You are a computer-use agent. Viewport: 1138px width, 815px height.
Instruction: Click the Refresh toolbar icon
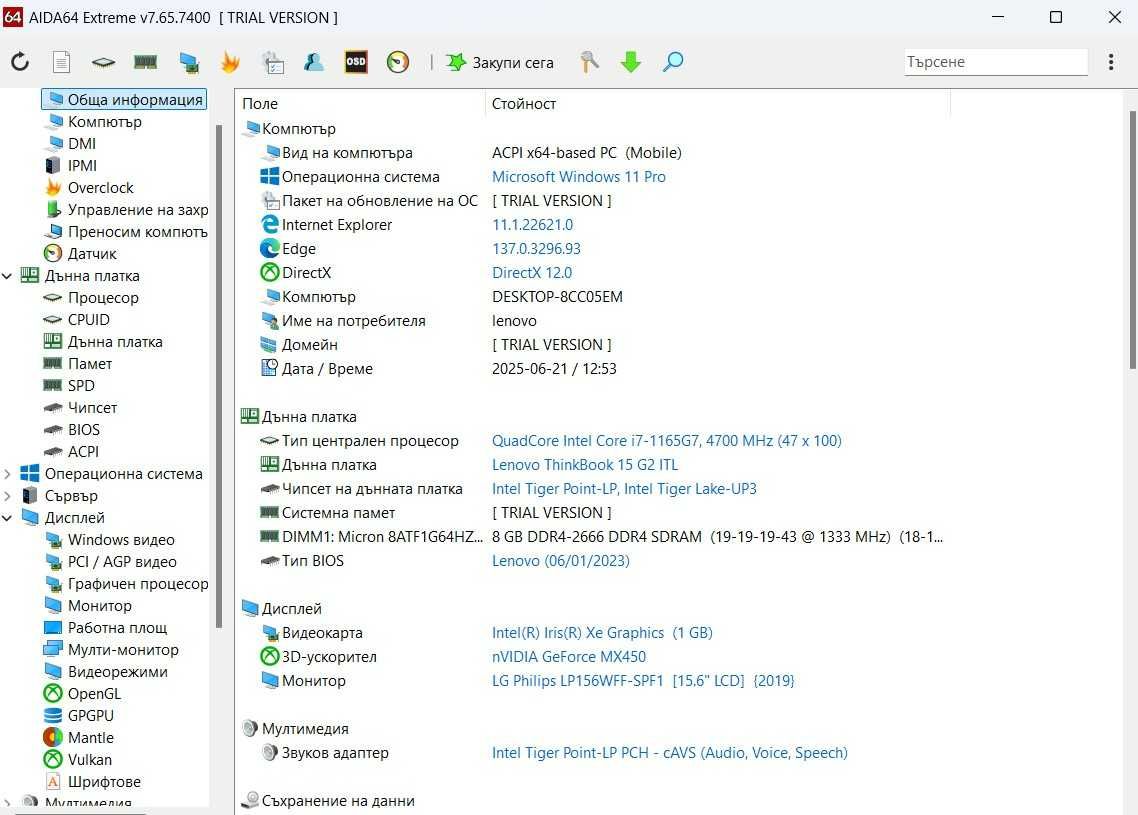click(20, 62)
